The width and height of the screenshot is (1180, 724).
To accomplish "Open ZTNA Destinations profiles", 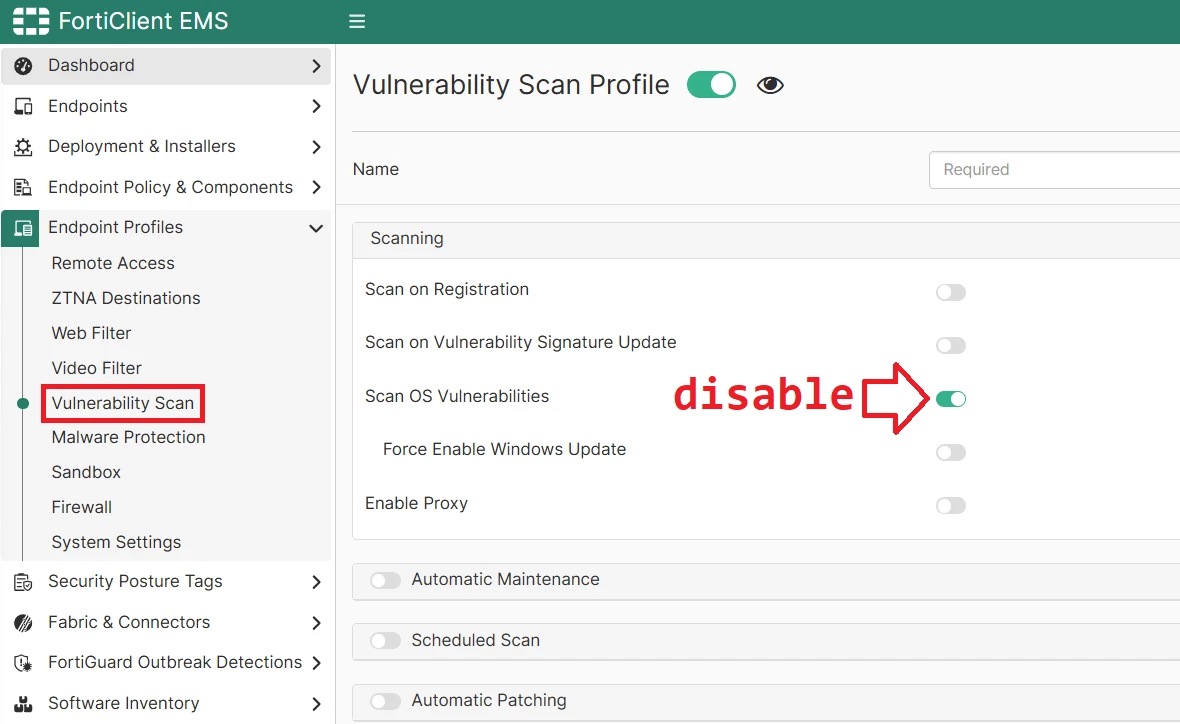I will coord(126,298).
